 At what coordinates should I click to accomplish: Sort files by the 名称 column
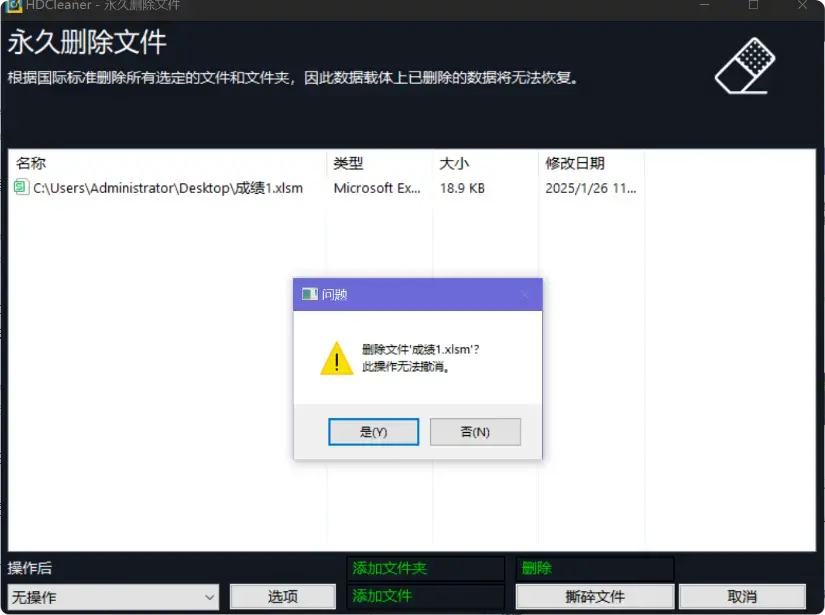coord(27,162)
